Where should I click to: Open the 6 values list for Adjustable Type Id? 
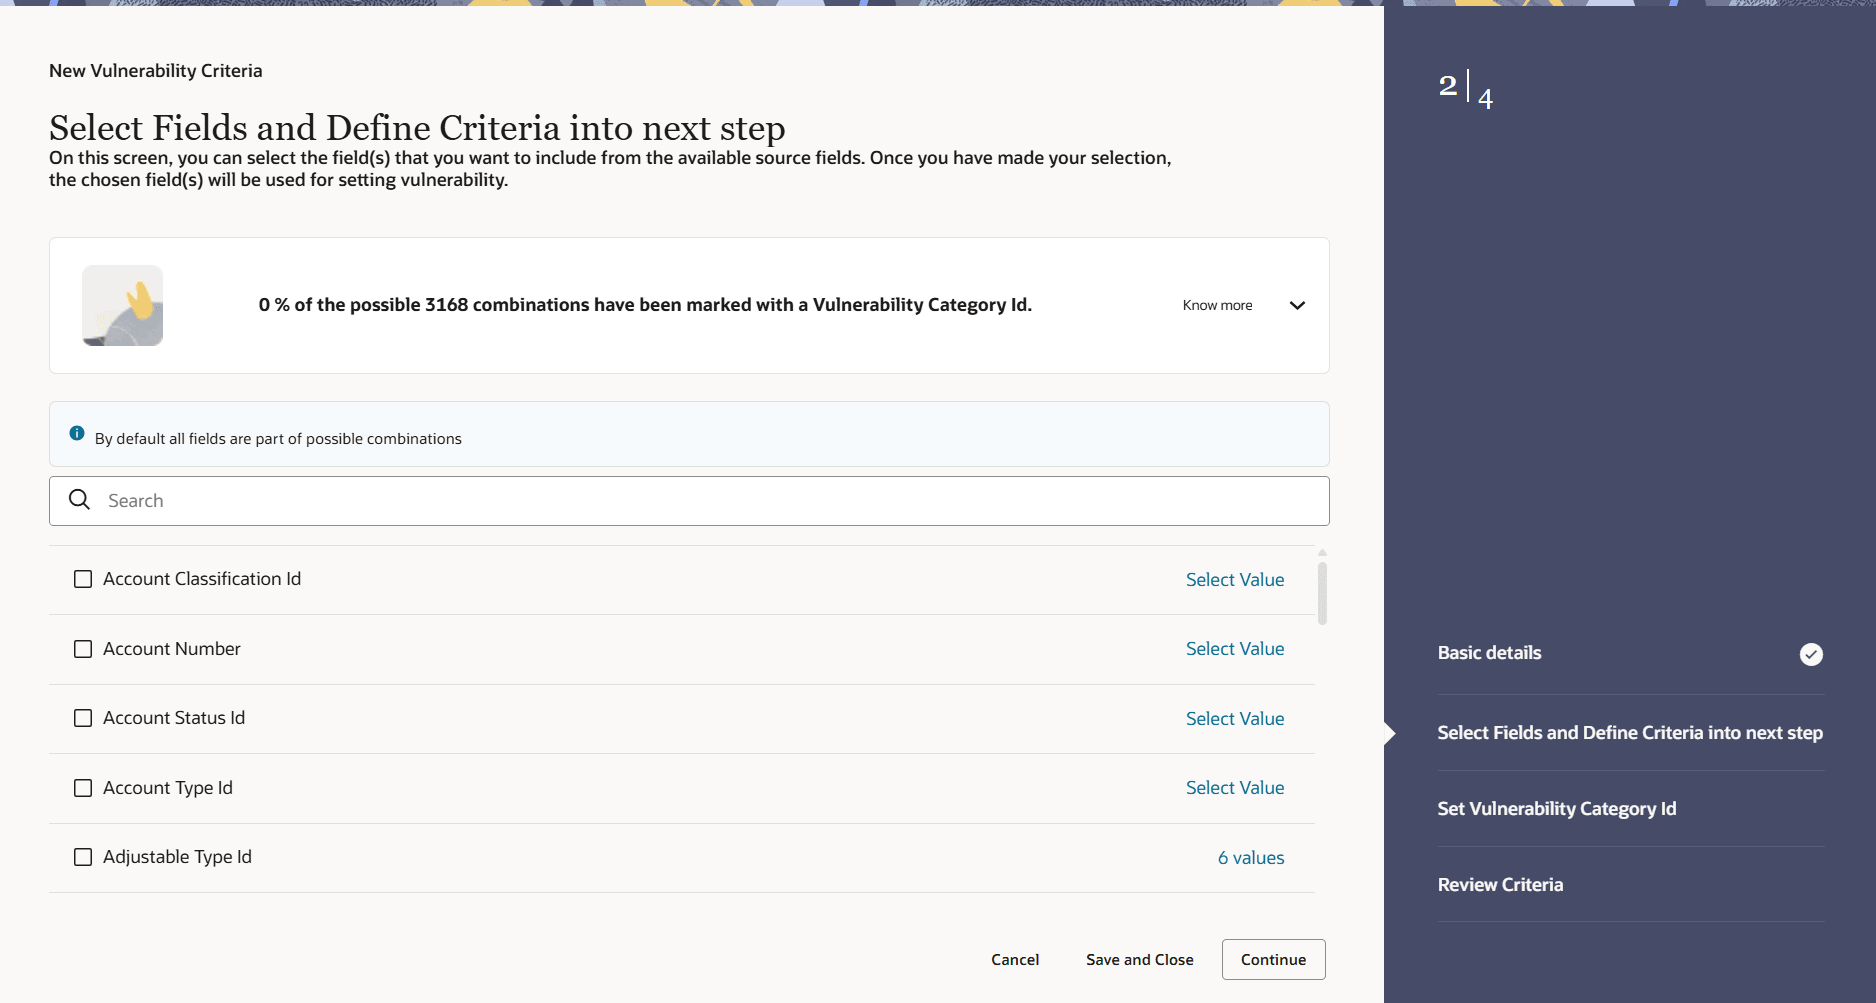click(1250, 857)
